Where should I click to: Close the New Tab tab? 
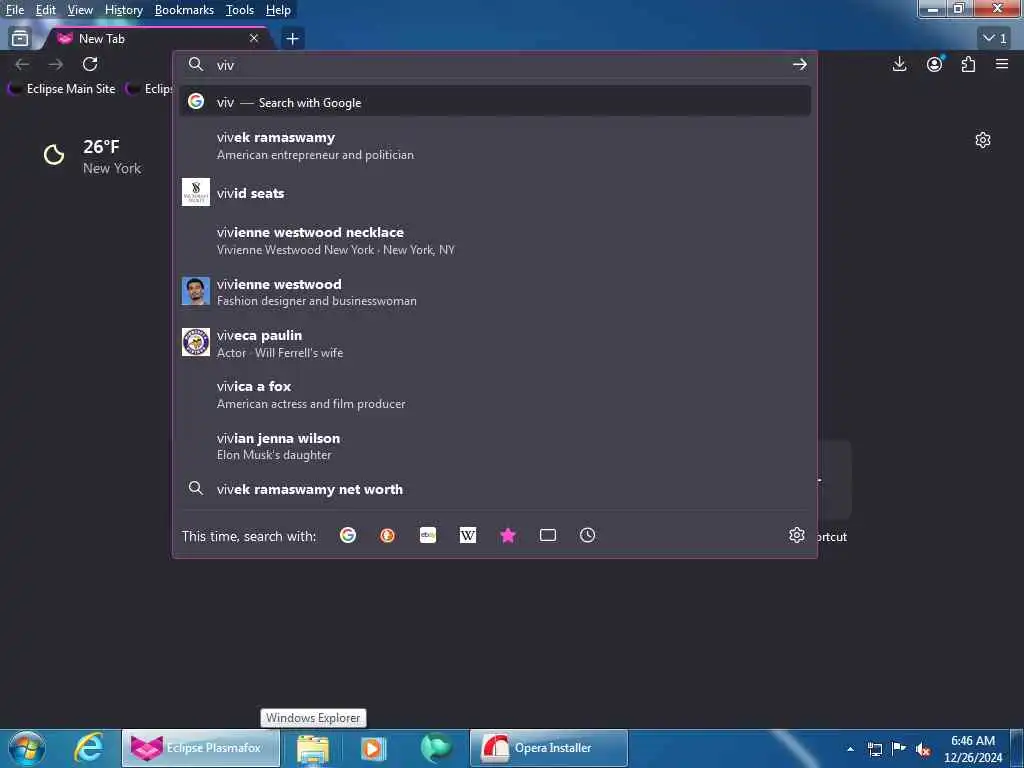click(x=254, y=39)
